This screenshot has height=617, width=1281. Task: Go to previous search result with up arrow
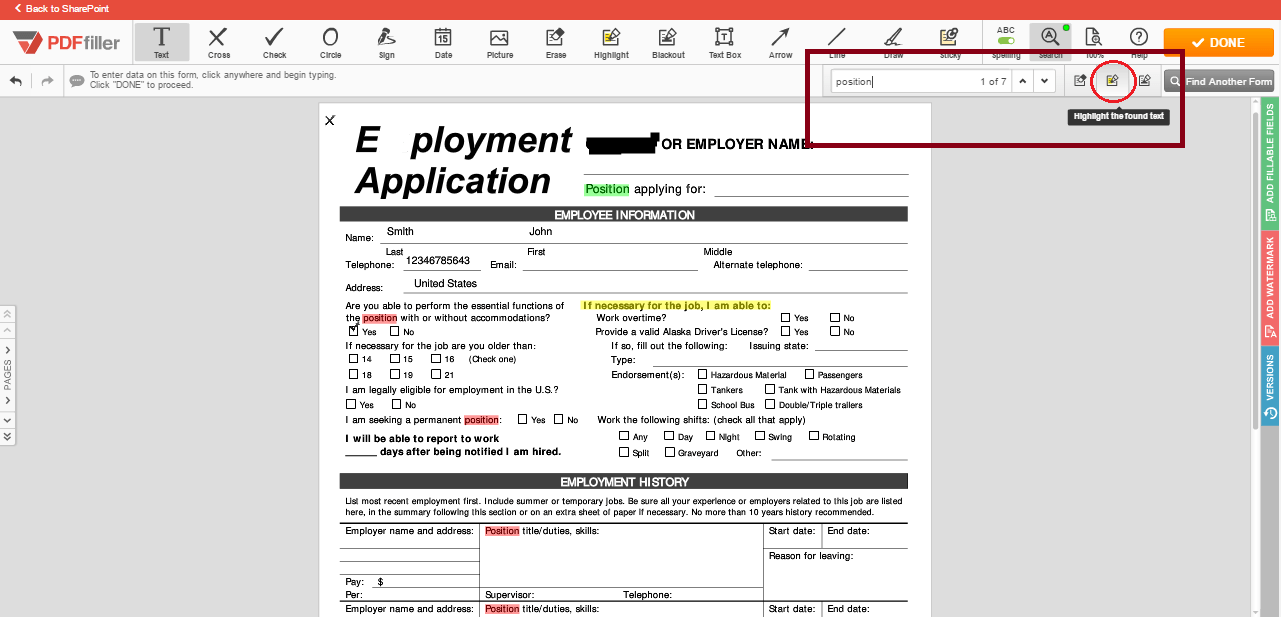[x=1022, y=80]
